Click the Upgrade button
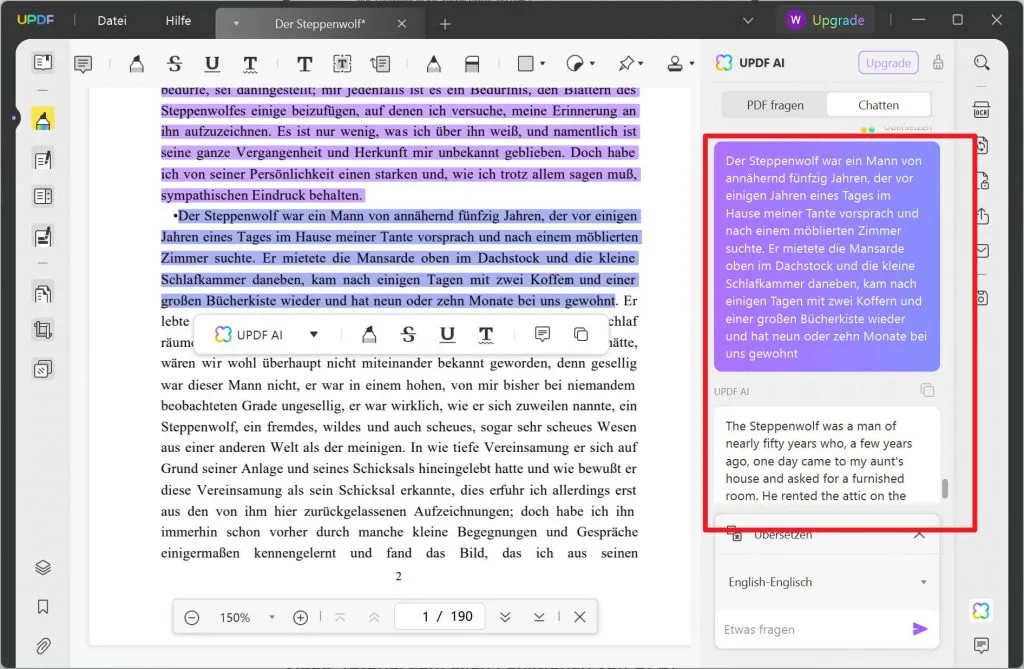 click(x=826, y=19)
